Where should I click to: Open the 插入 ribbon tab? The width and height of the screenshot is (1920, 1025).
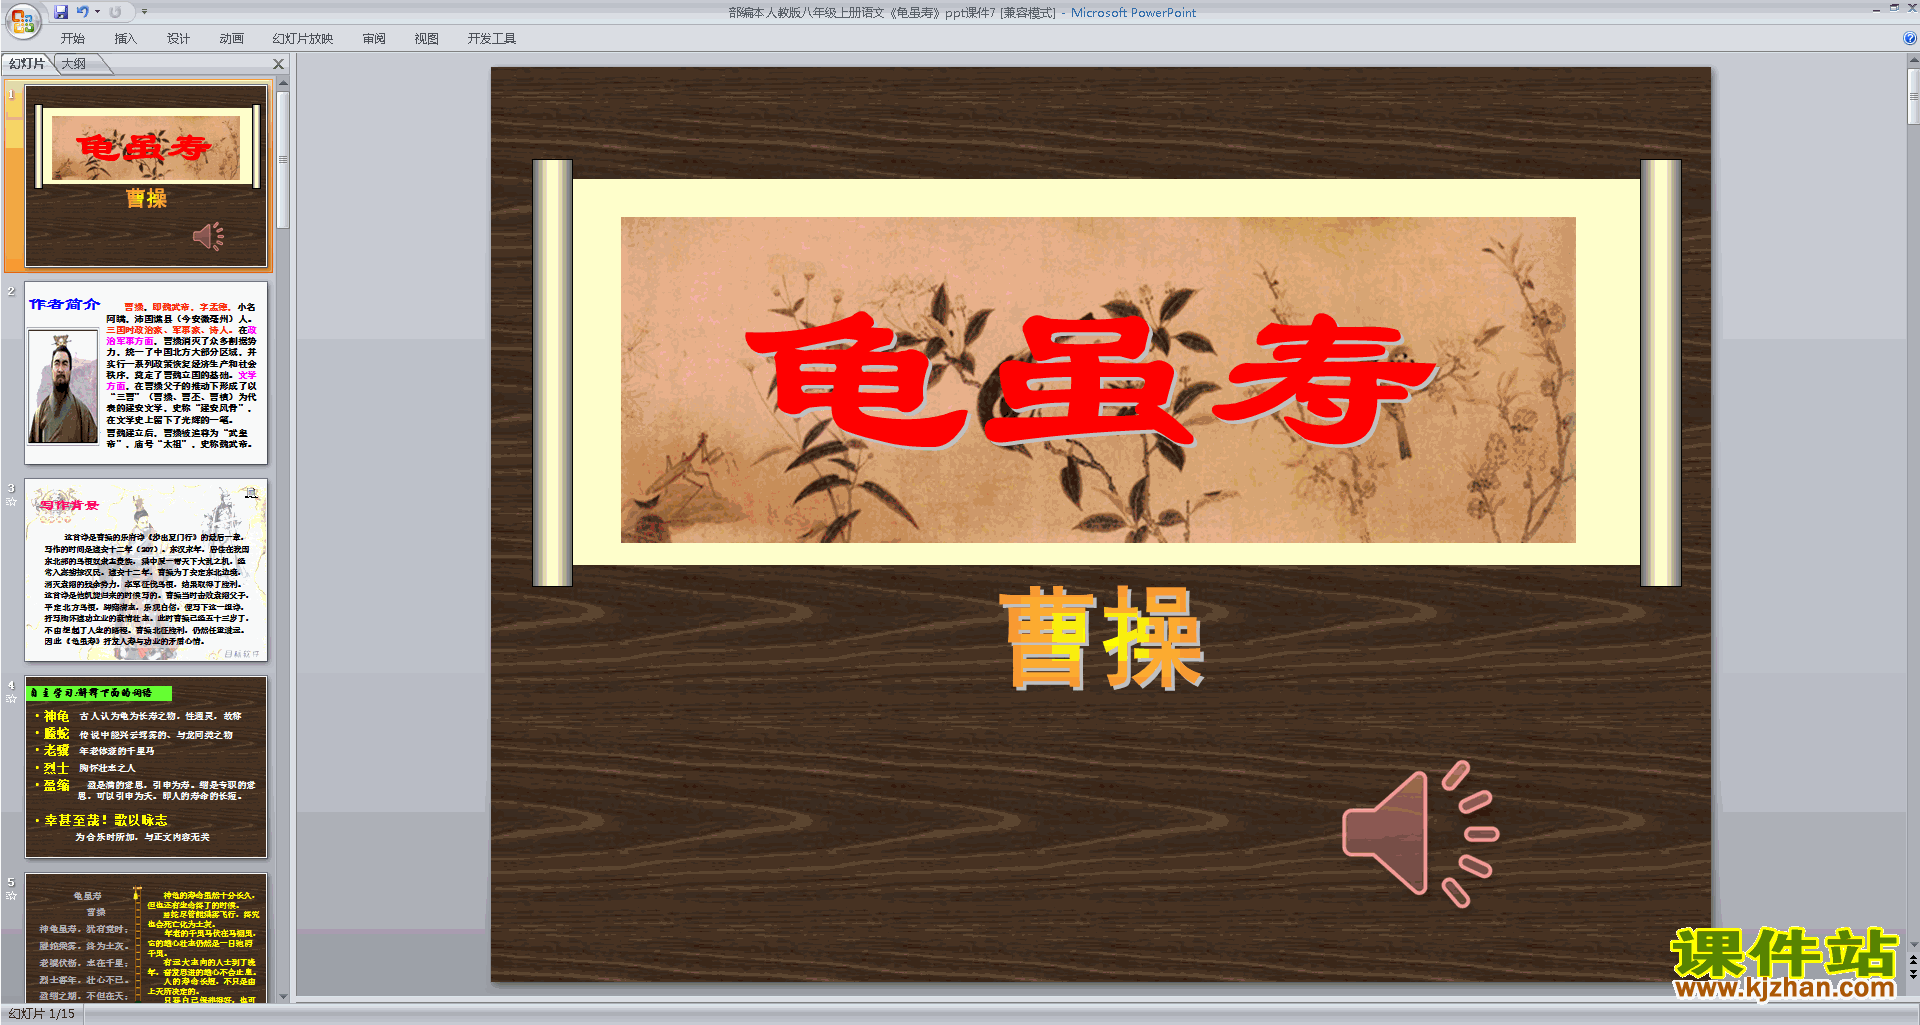coord(126,39)
